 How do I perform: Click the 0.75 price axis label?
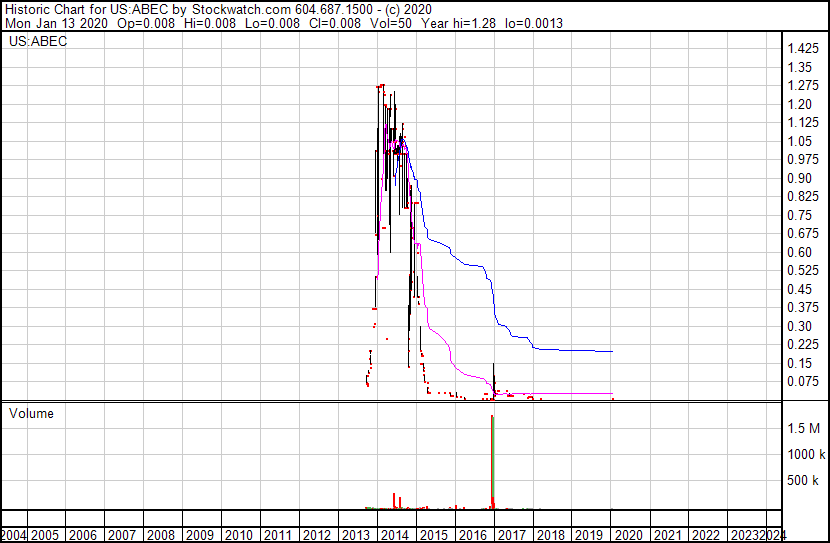(x=800, y=215)
